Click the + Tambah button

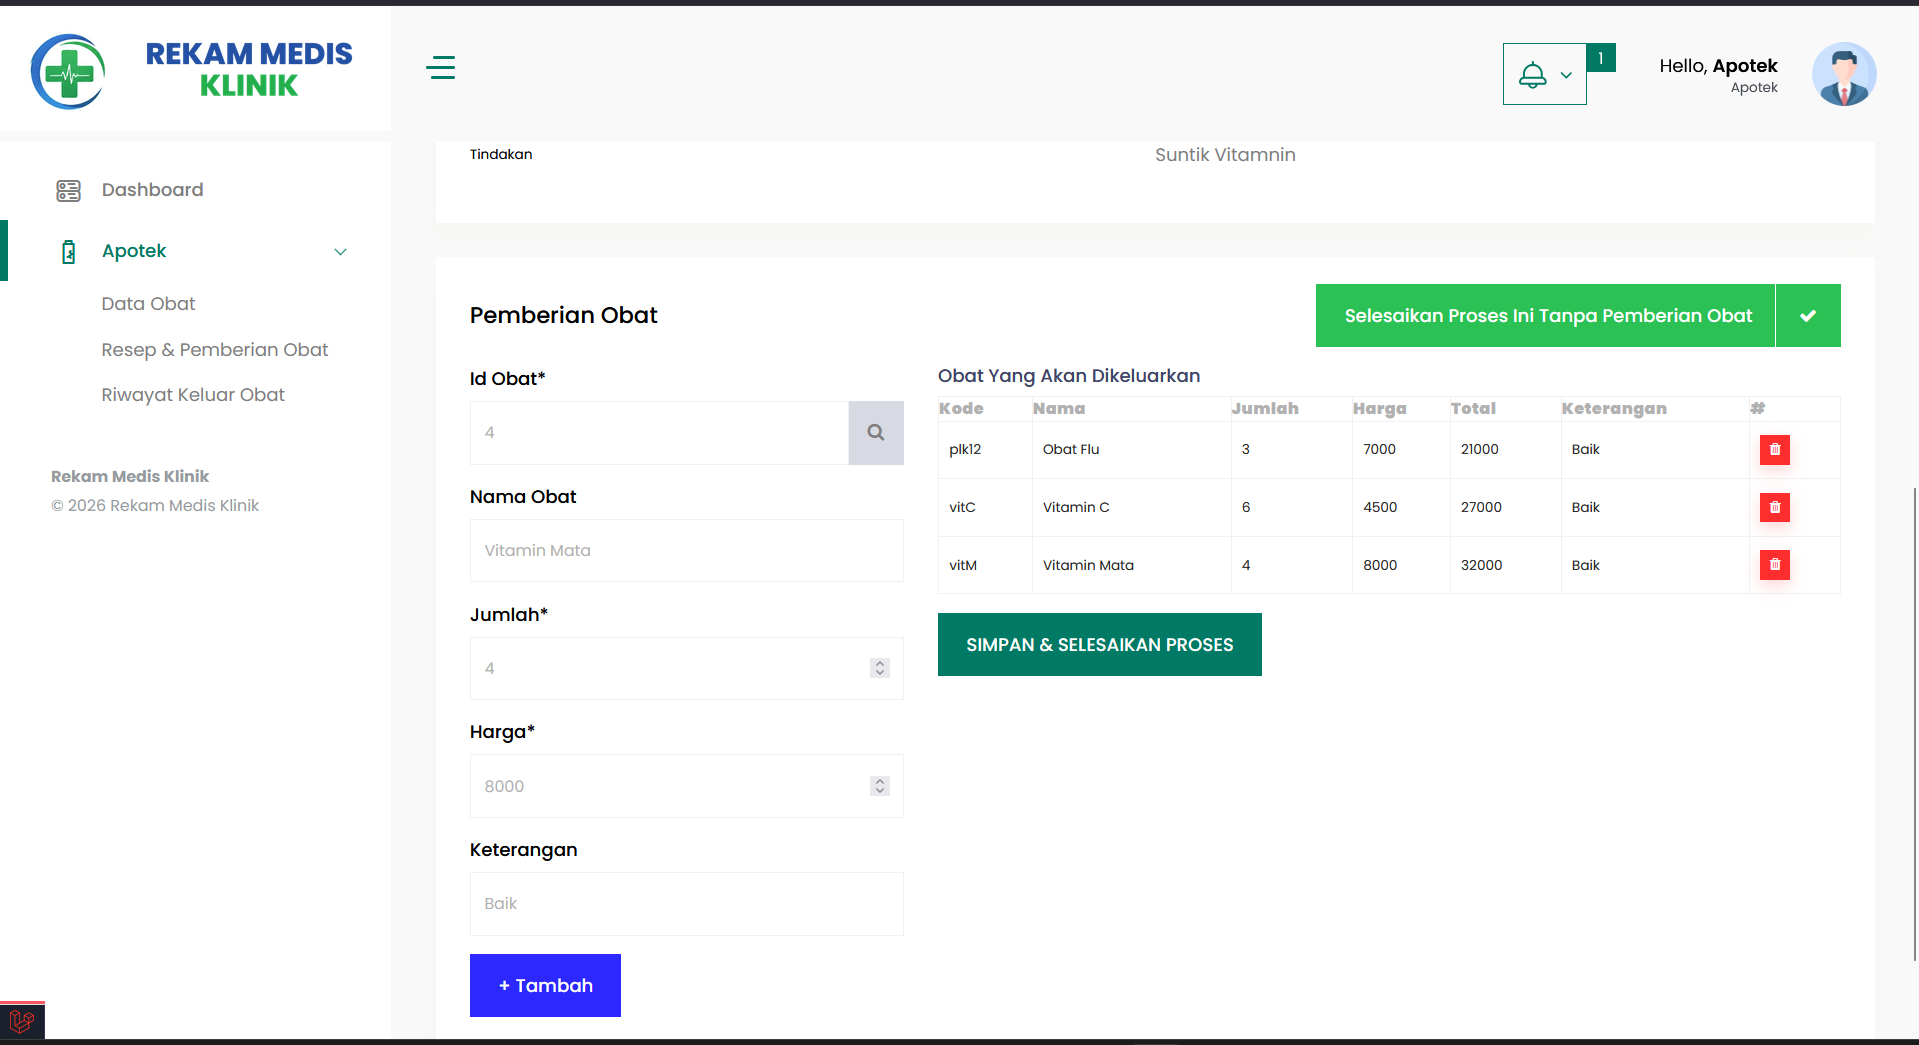click(x=545, y=985)
